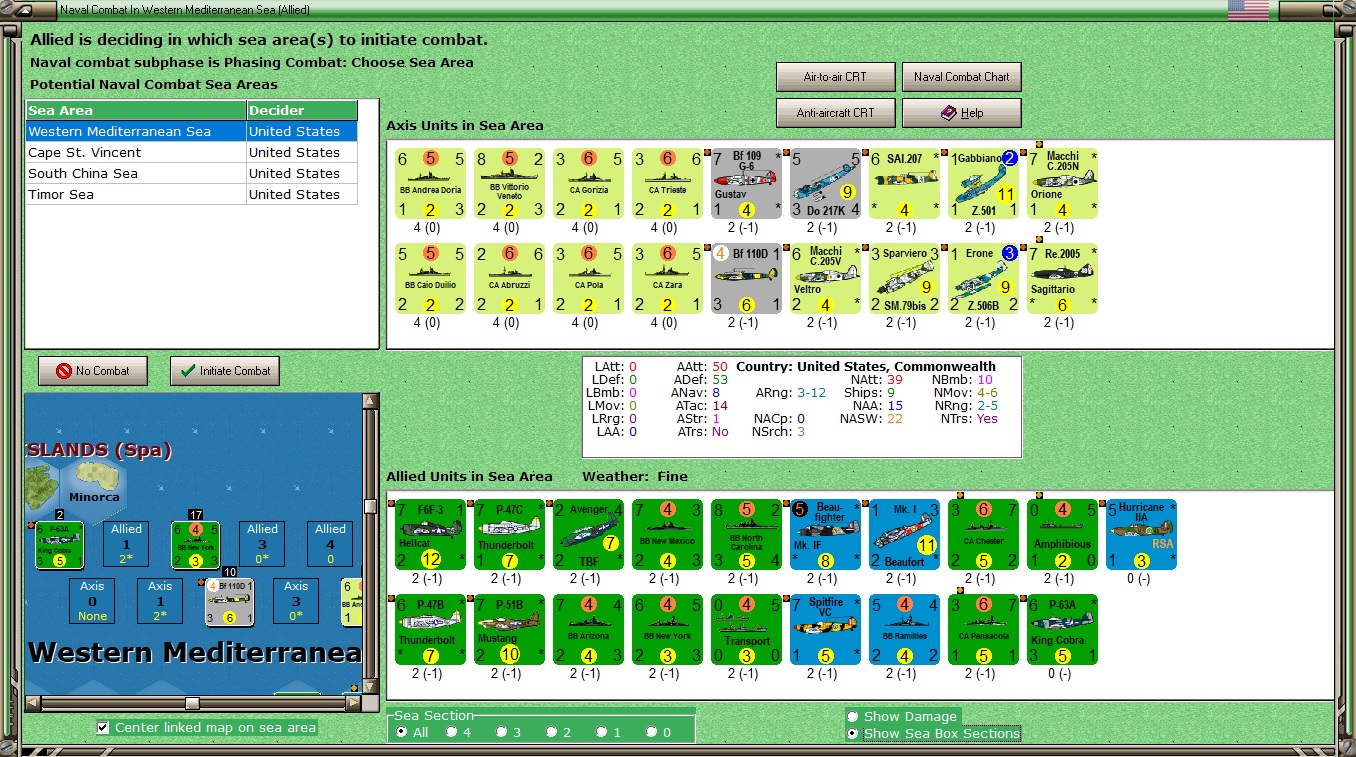Click the BB Caio Duilio counter

pyautogui.click(x=430, y=279)
